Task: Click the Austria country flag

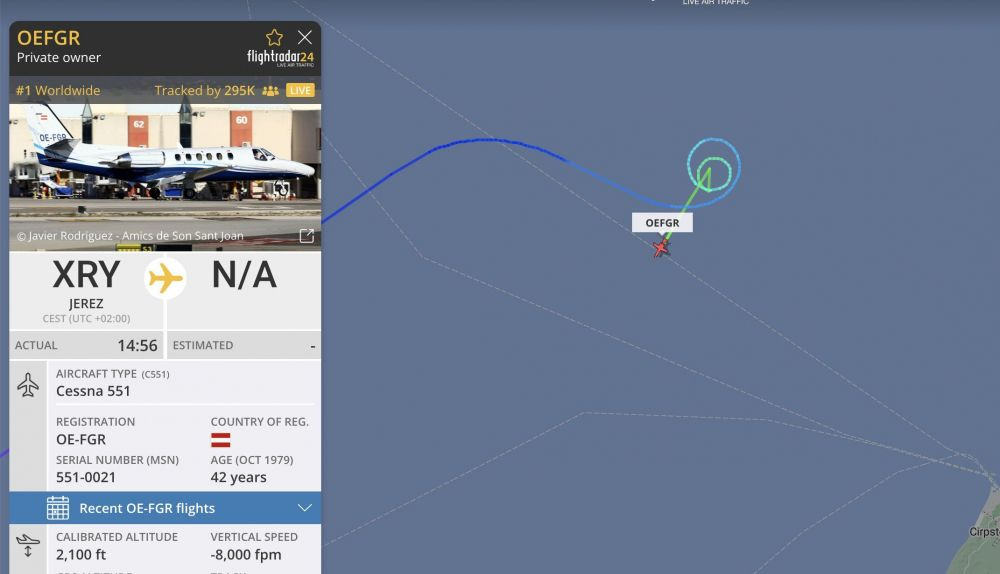Action: (x=221, y=440)
